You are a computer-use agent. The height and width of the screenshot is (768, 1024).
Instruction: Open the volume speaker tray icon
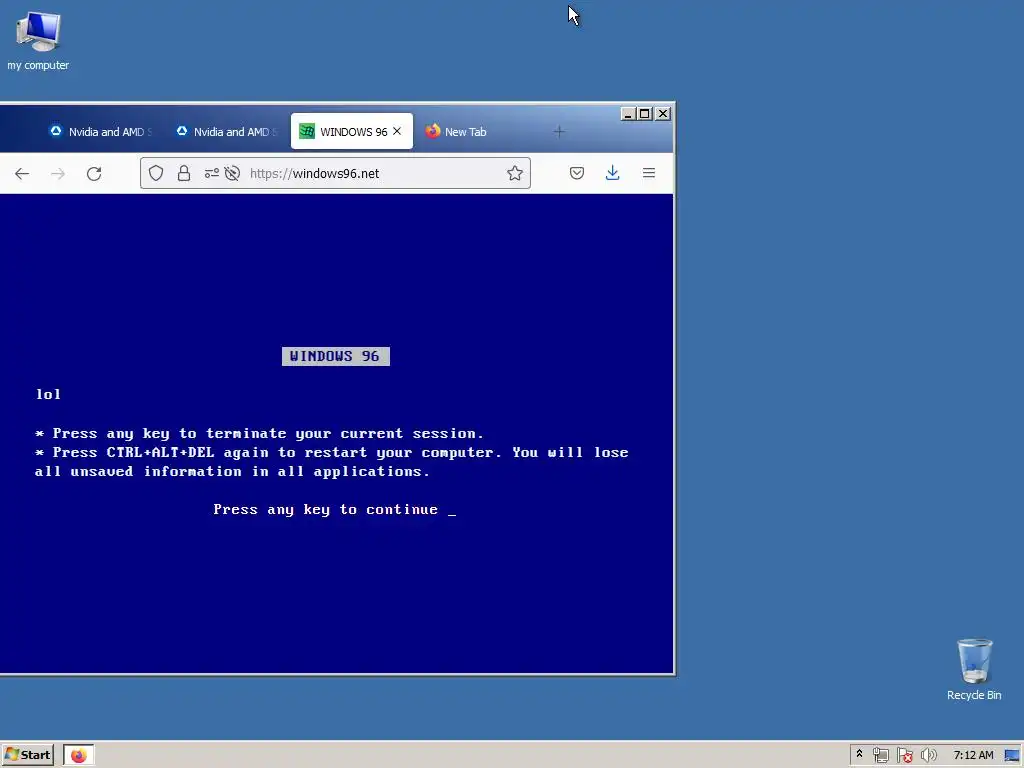(928, 756)
